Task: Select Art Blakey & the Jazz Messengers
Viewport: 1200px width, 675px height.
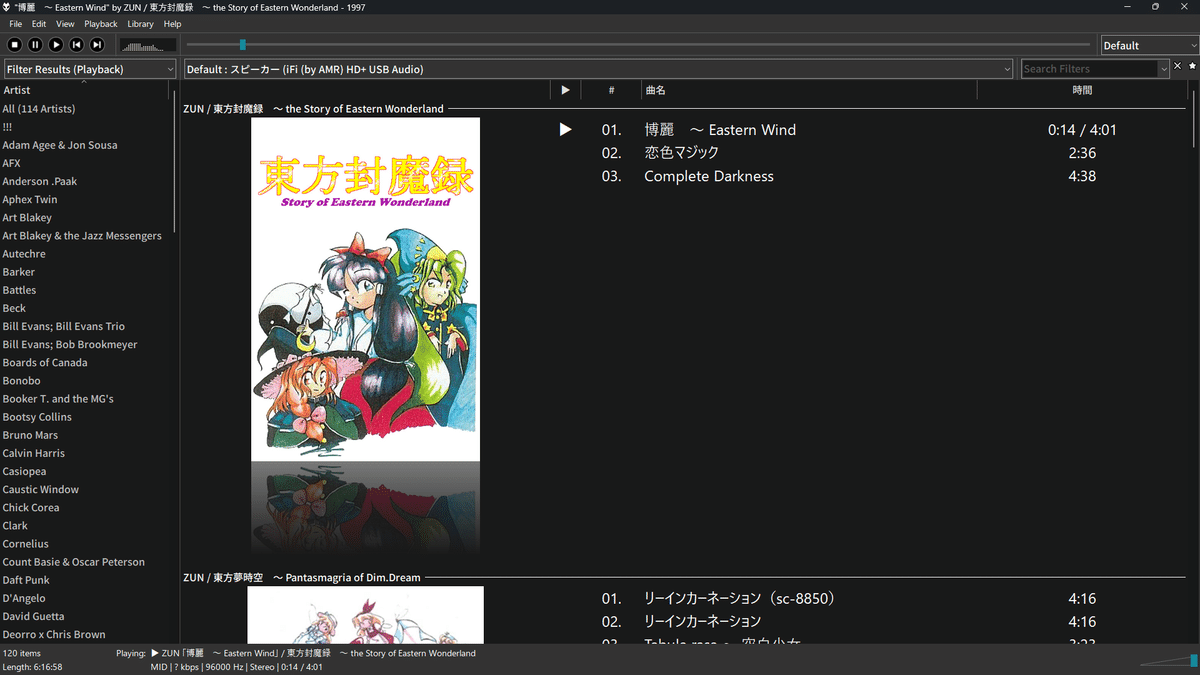Action: (82, 236)
